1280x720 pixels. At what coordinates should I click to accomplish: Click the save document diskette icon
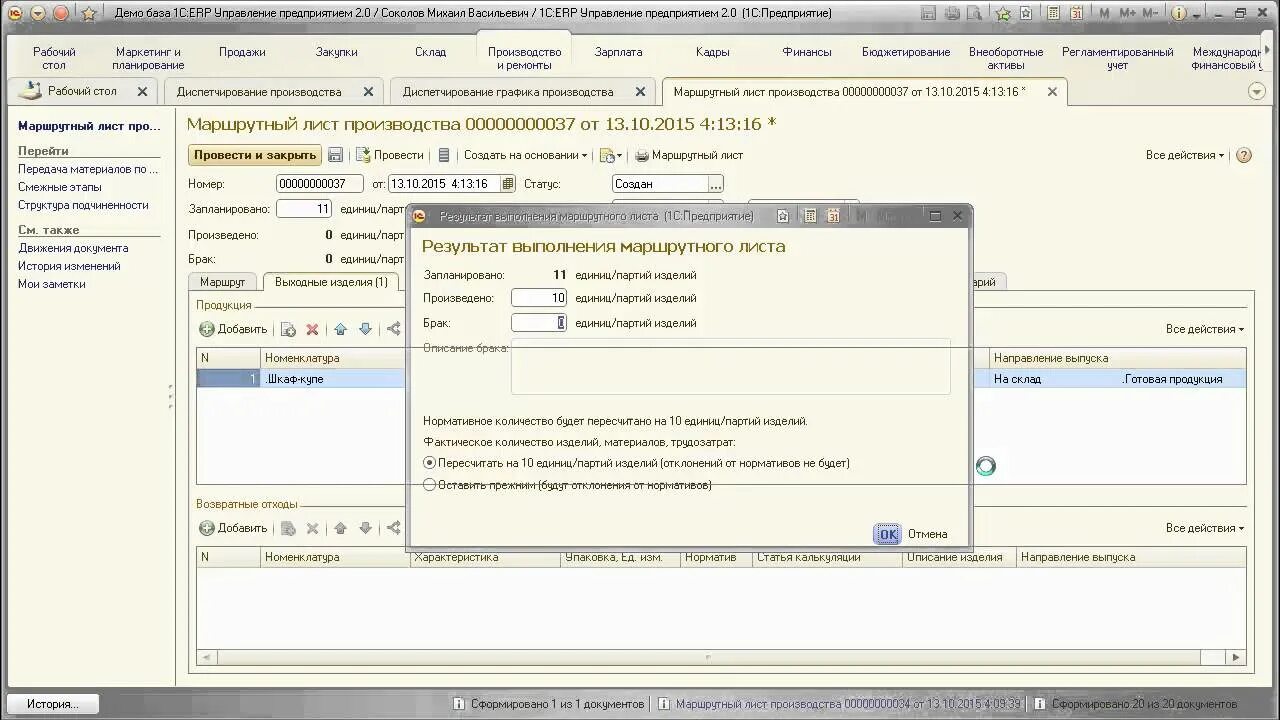[336, 155]
